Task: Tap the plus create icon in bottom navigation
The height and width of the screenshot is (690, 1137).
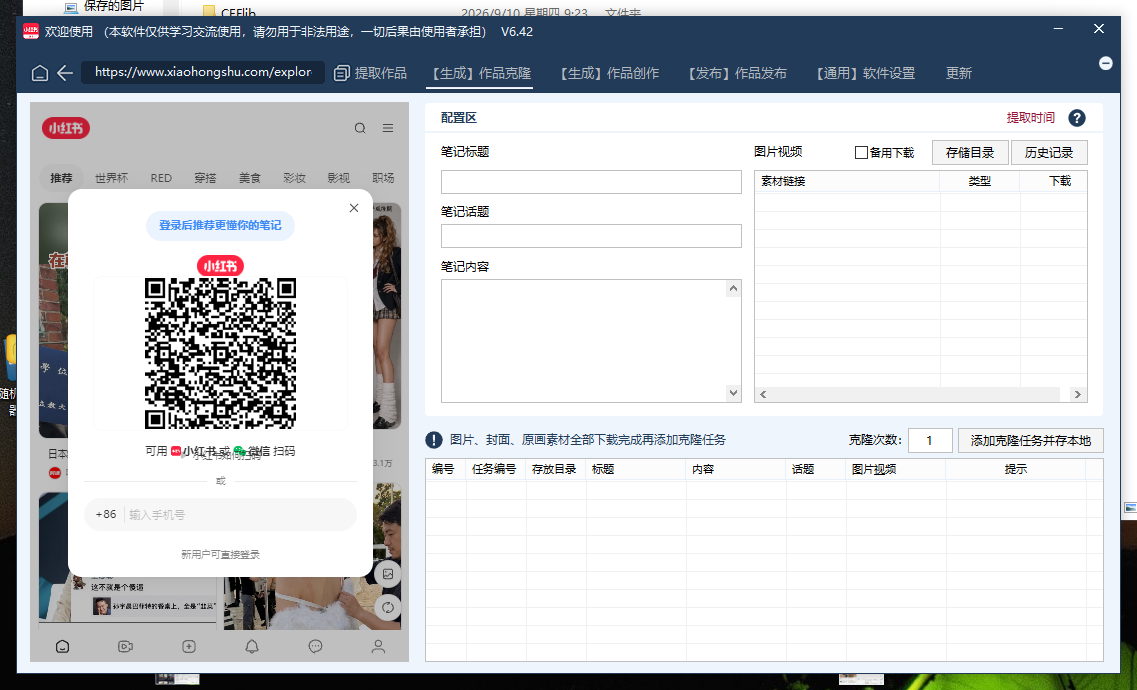Action: click(x=189, y=647)
